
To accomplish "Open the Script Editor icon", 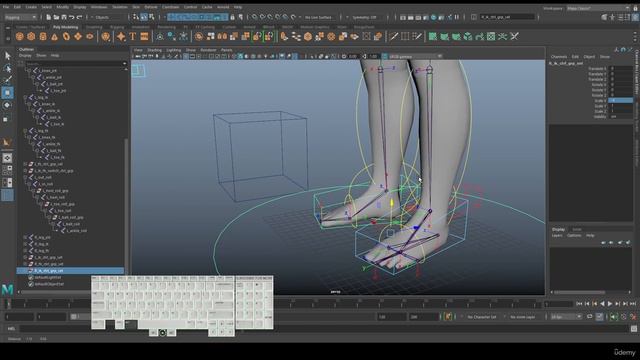I will pos(633,329).
